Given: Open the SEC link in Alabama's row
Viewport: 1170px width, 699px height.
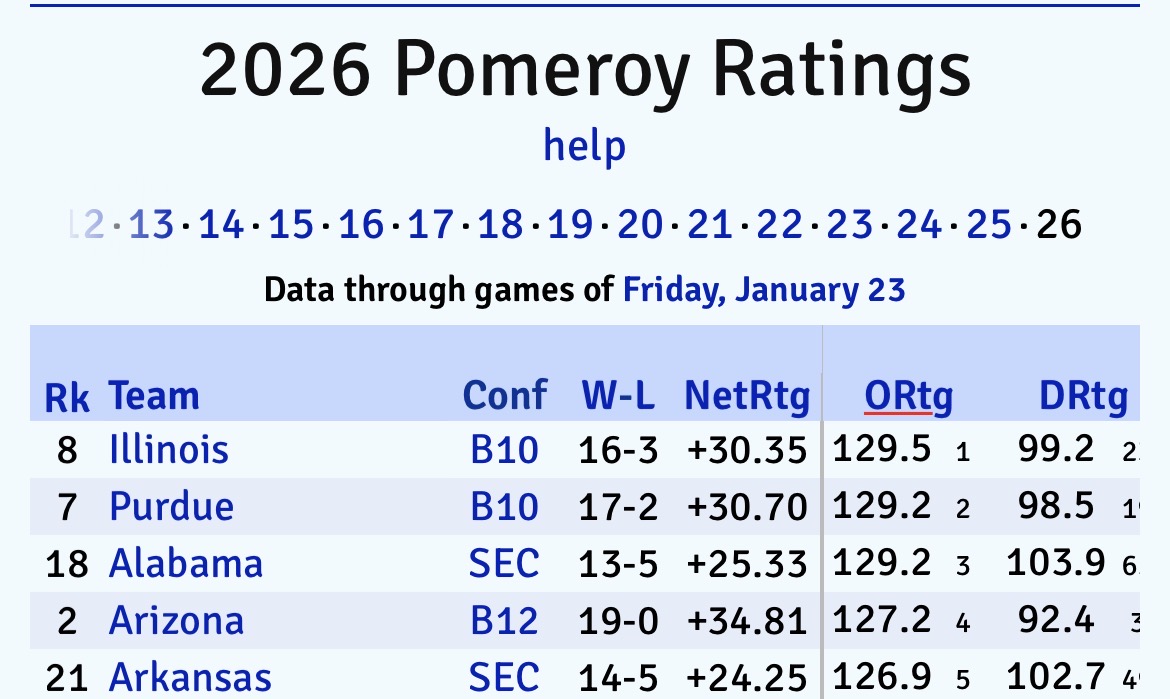Looking at the screenshot, I should pyautogui.click(x=504, y=564).
